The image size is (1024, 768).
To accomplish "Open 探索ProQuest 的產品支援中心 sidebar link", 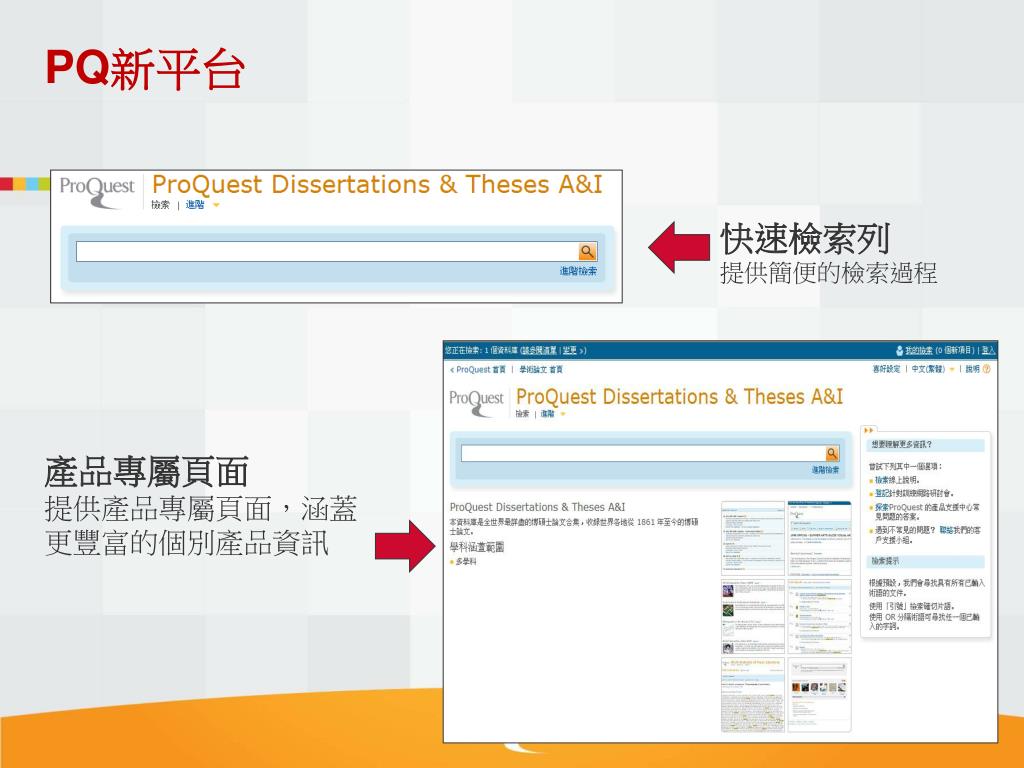I will tap(927, 511).
